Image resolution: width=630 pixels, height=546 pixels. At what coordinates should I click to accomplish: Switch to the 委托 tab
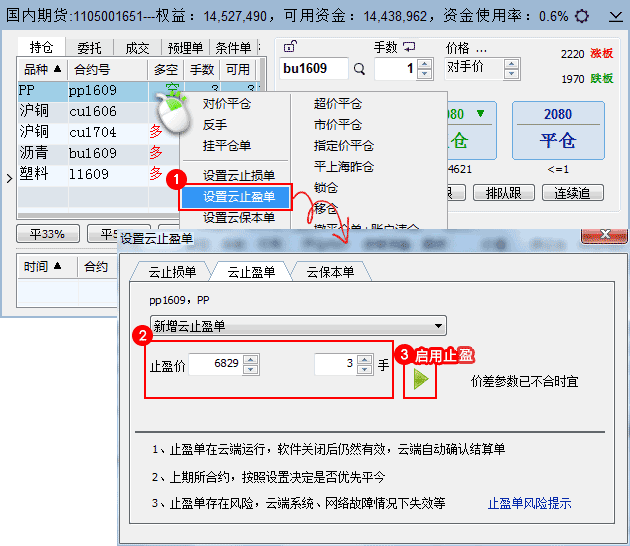coord(89,47)
